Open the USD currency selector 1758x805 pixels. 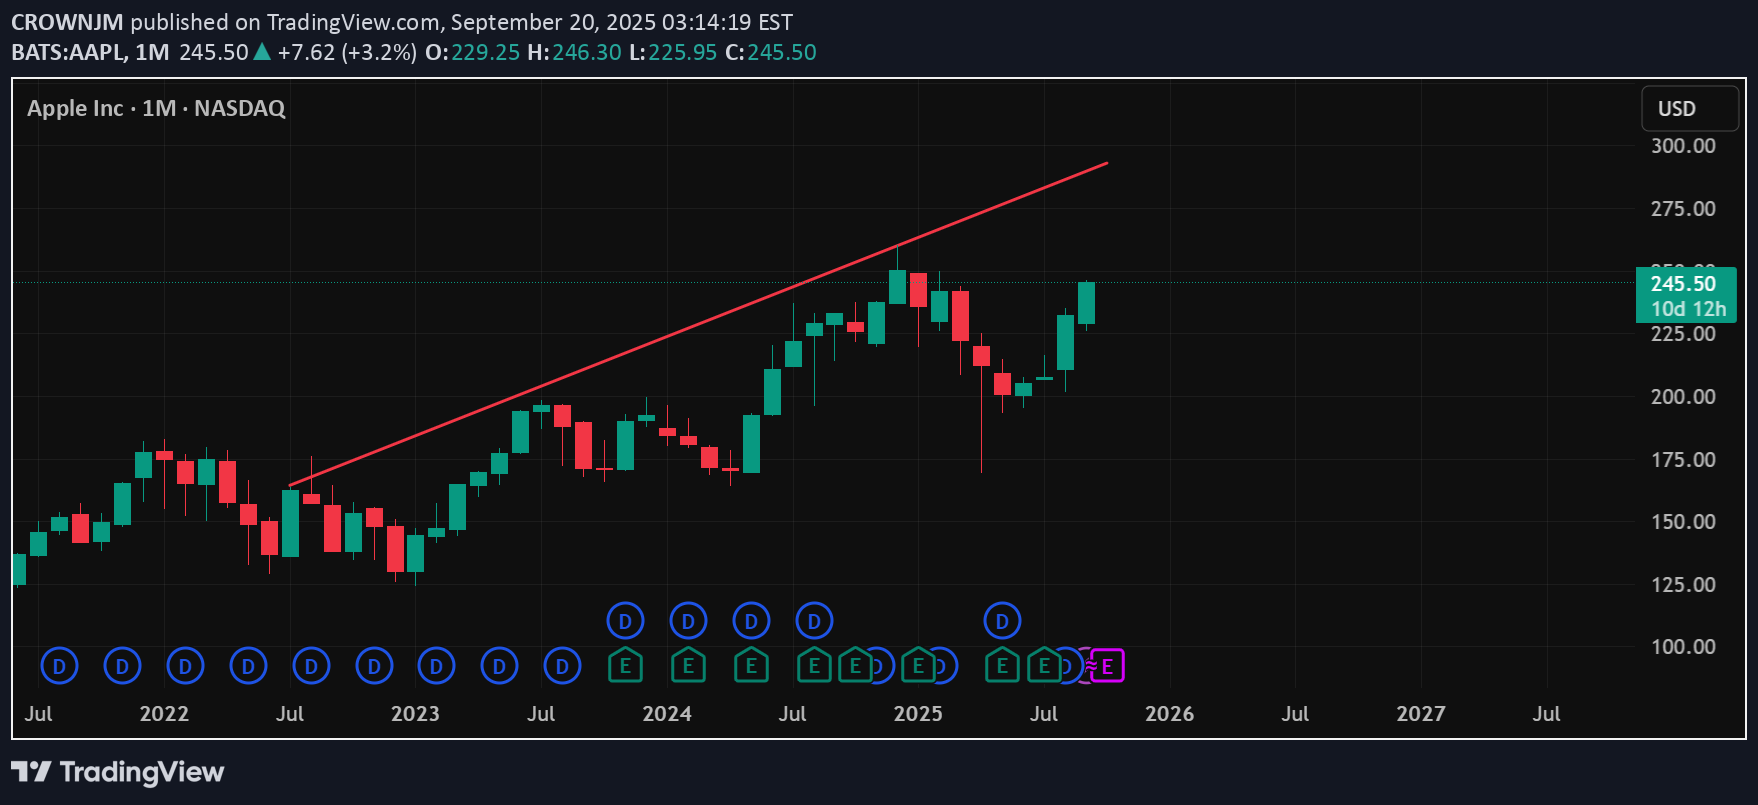tap(1690, 109)
